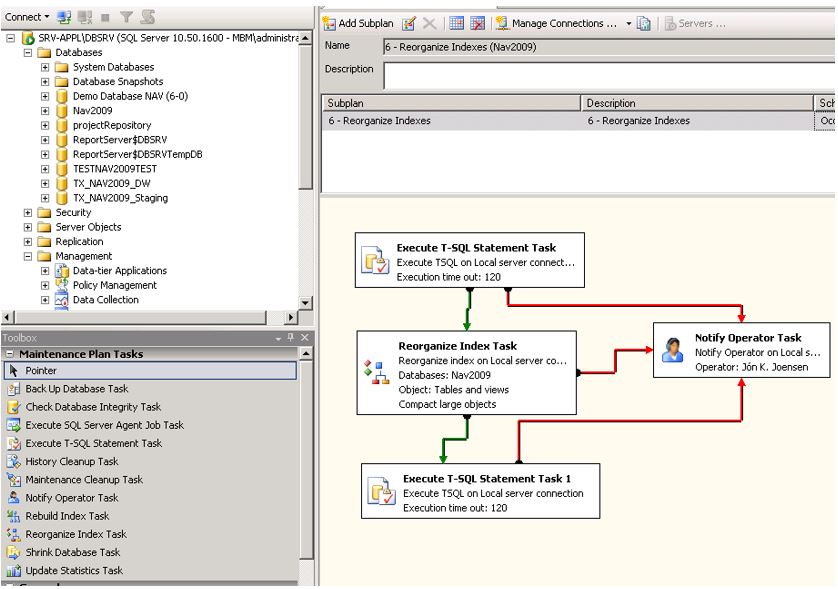The image size is (838, 589).
Task: Select the Pointer tool in Toolbox
Action: 150,371
